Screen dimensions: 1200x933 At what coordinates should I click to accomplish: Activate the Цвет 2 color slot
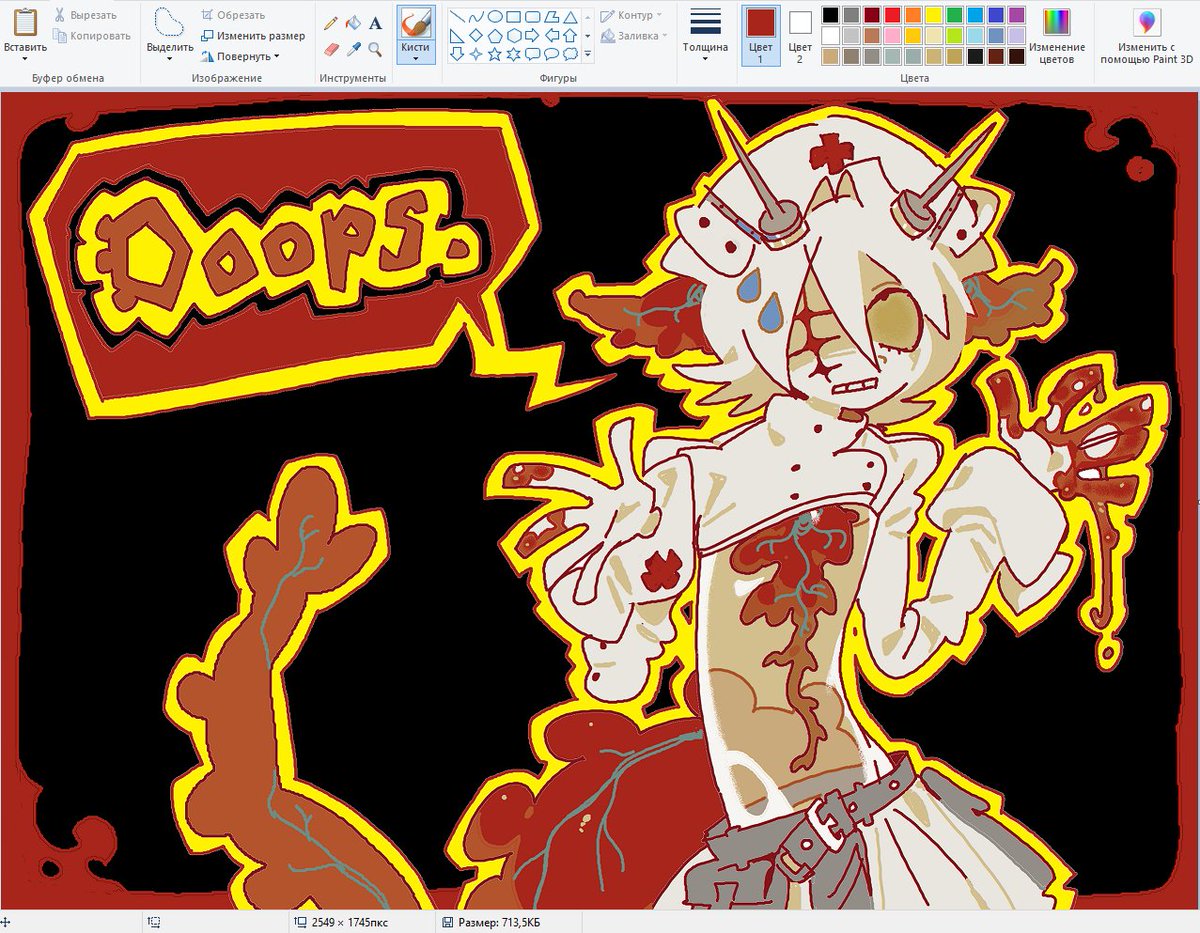[x=800, y=36]
